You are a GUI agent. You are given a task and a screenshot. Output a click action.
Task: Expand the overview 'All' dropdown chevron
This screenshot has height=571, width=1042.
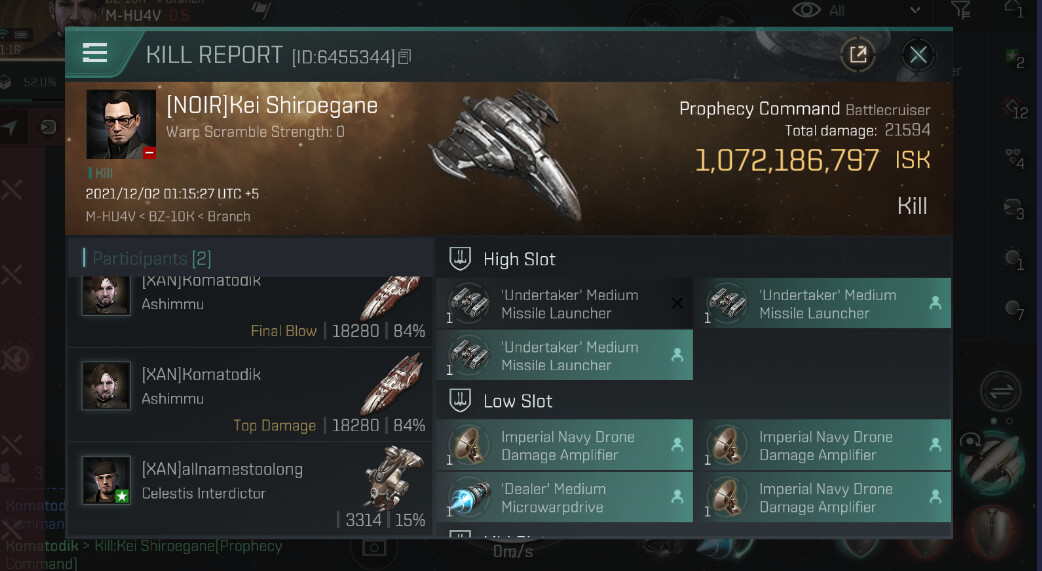(x=915, y=10)
